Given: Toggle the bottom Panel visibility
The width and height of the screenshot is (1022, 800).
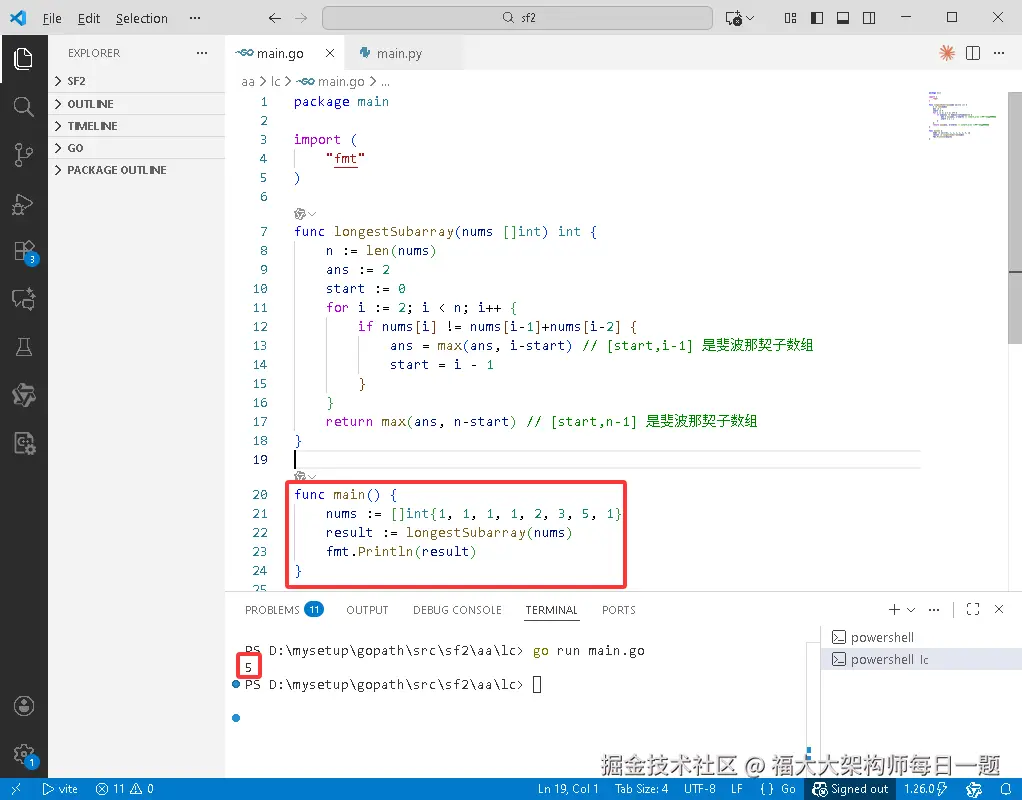Looking at the screenshot, I should tap(843, 18).
